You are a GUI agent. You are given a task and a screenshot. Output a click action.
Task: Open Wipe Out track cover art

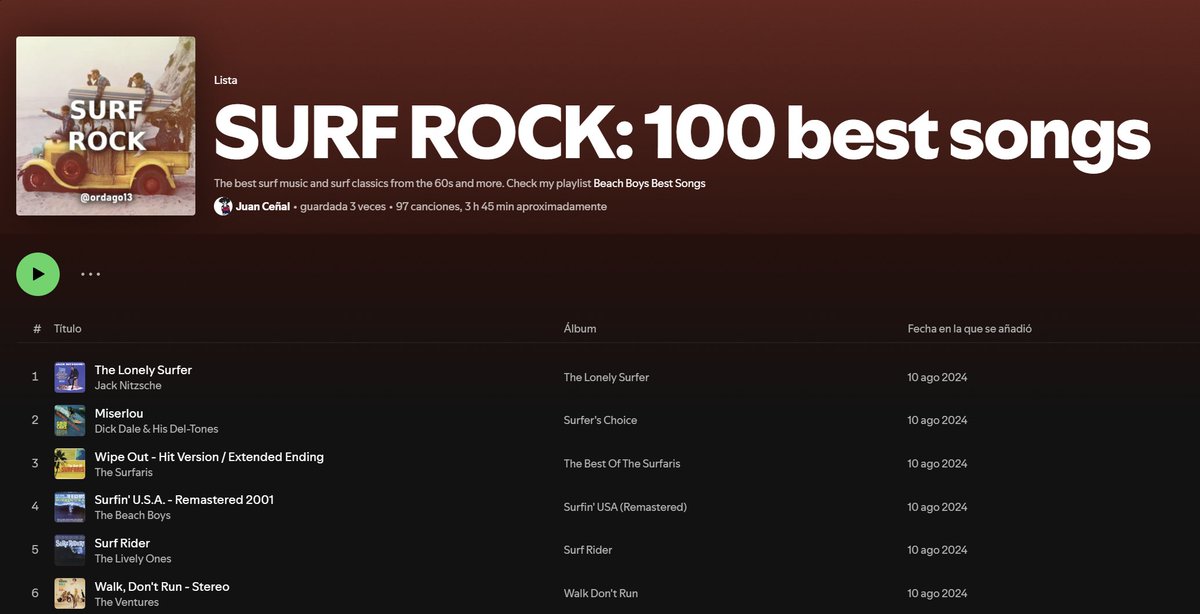coord(70,464)
